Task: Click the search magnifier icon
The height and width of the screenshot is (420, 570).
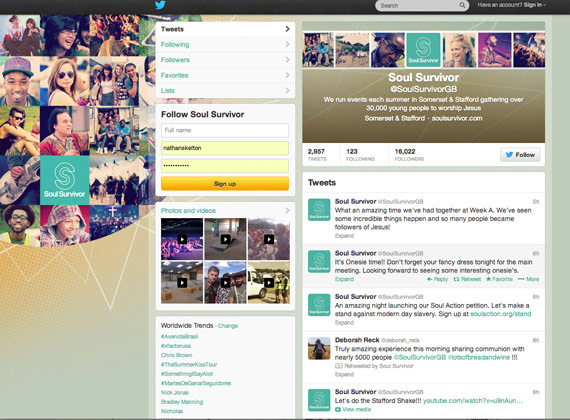Action: (462, 5)
